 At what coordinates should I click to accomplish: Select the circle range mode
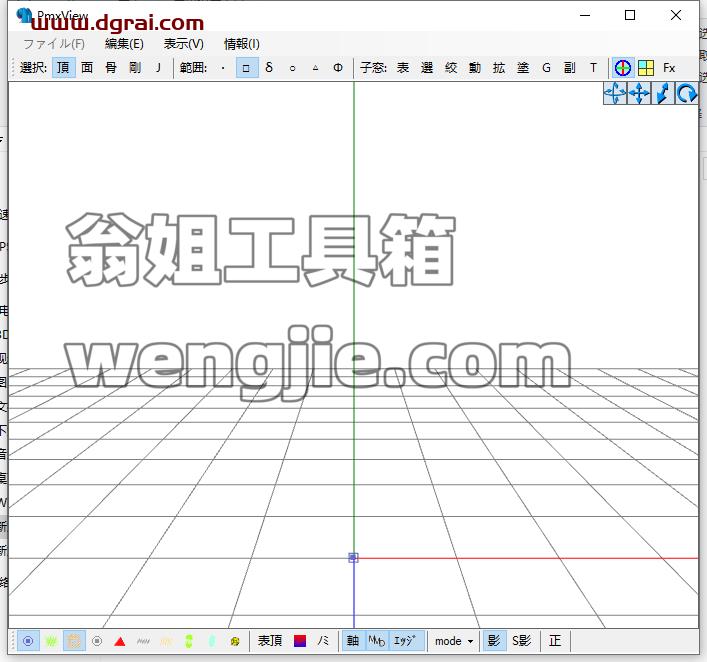point(293,68)
